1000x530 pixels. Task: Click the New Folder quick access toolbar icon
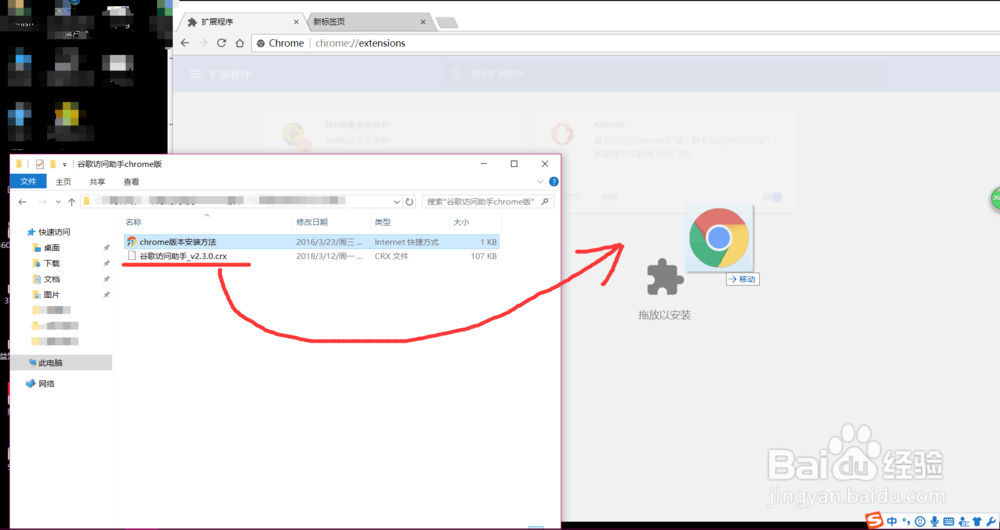pyautogui.click(x=53, y=164)
